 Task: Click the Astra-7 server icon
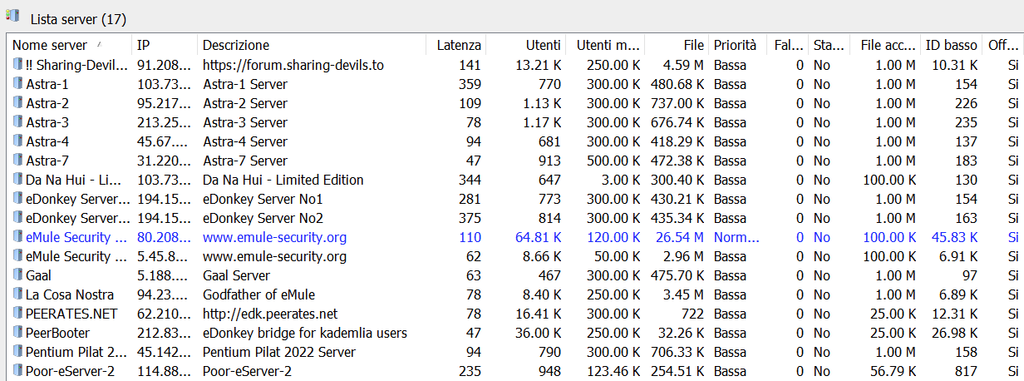(18, 160)
